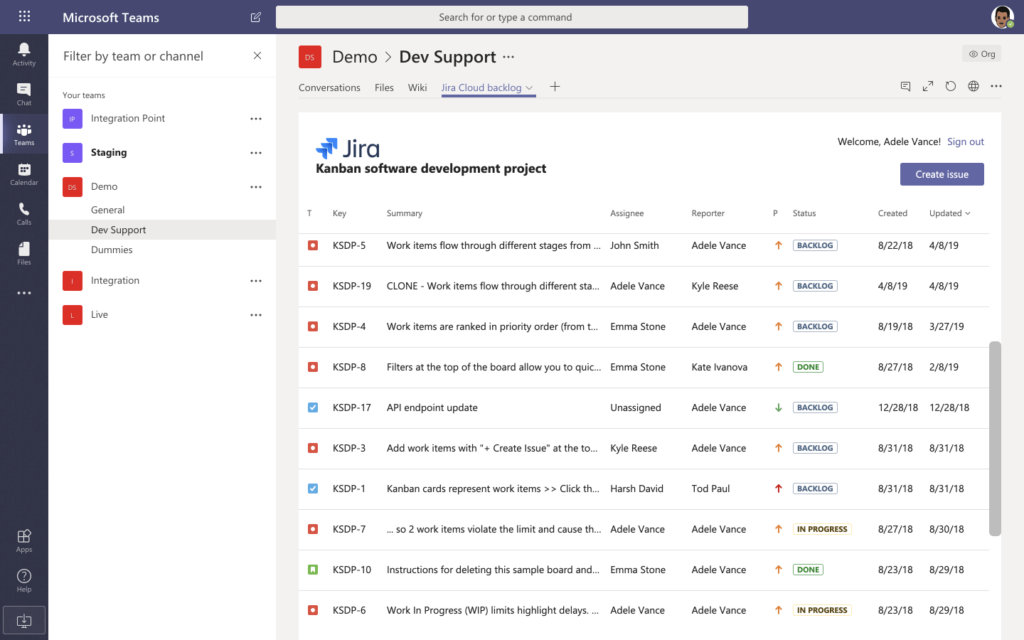Expand the tab to full screen
The height and width of the screenshot is (640, 1024).
928,86
